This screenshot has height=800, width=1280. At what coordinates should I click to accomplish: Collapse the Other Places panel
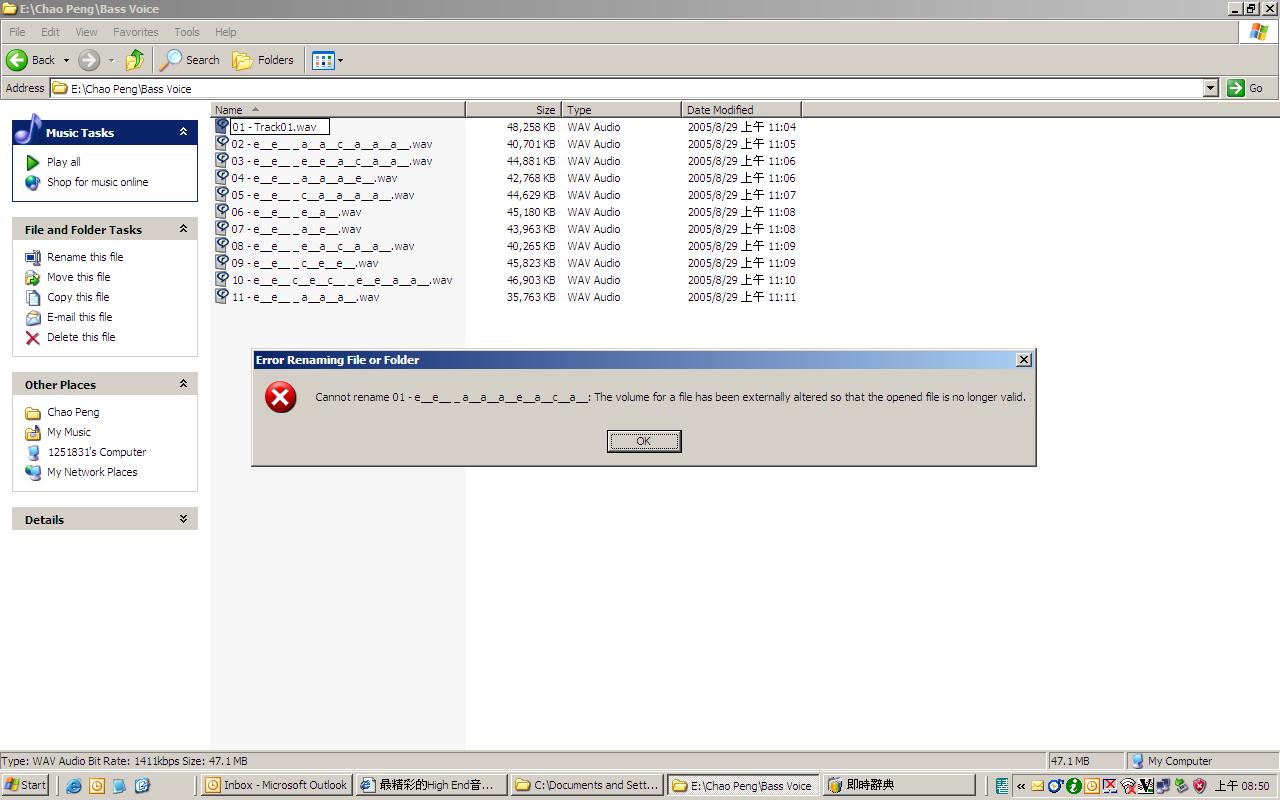183,384
